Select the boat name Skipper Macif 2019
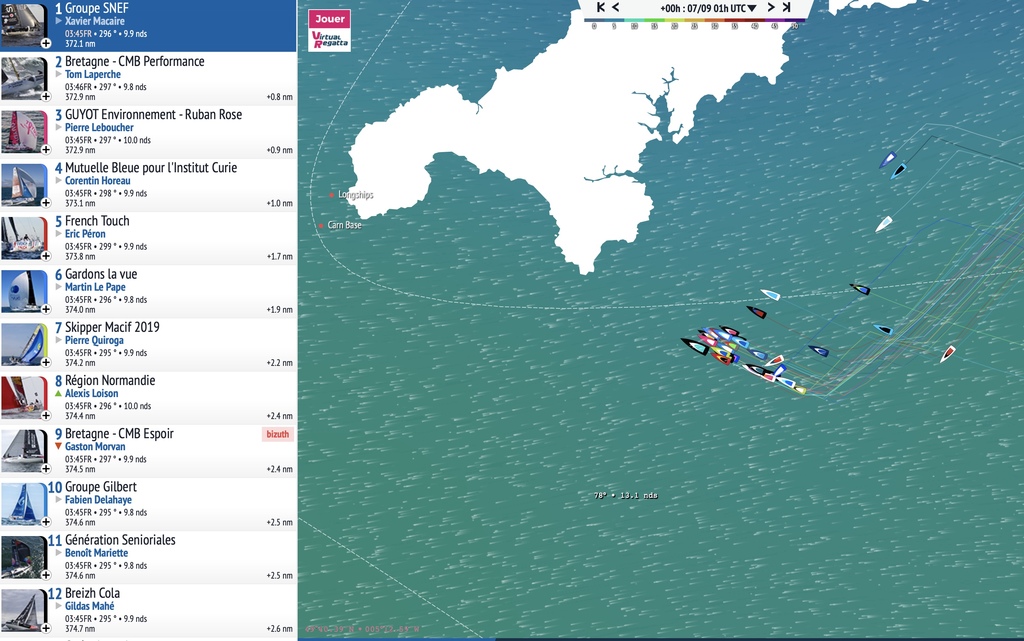Viewport: 1024px width, 641px height. point(112,327)
